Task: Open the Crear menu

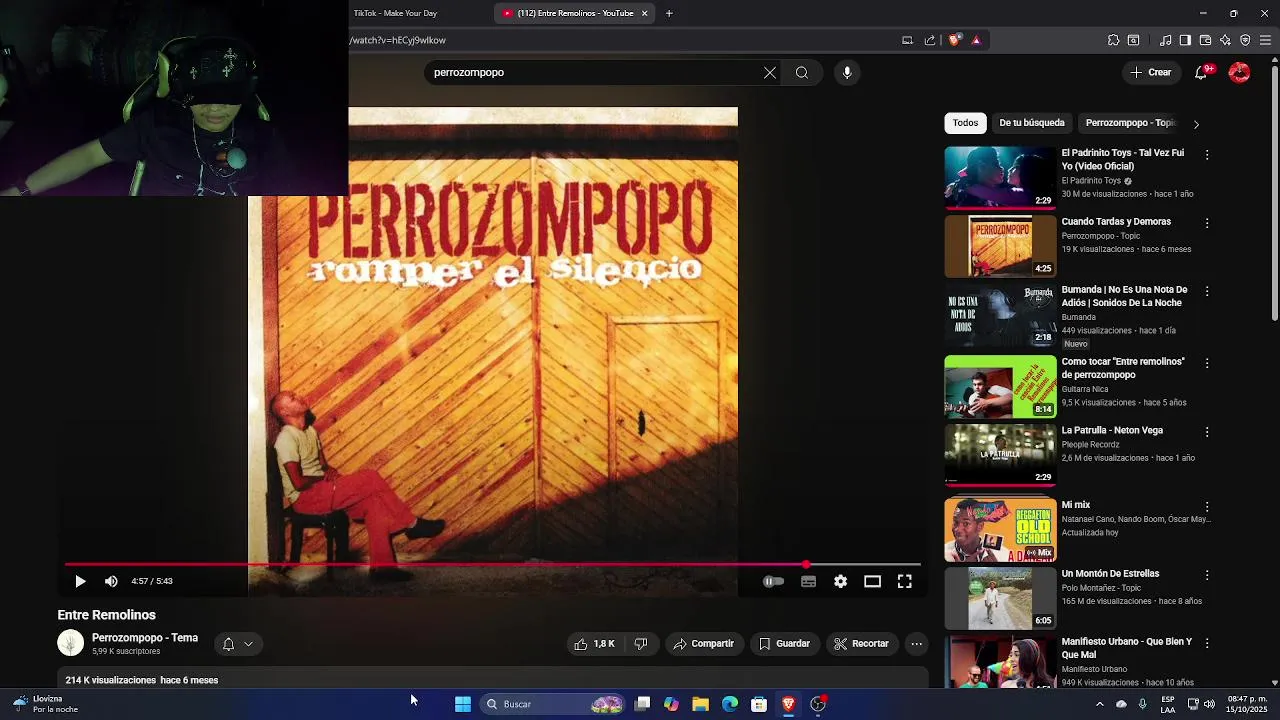Action: 1151,72
